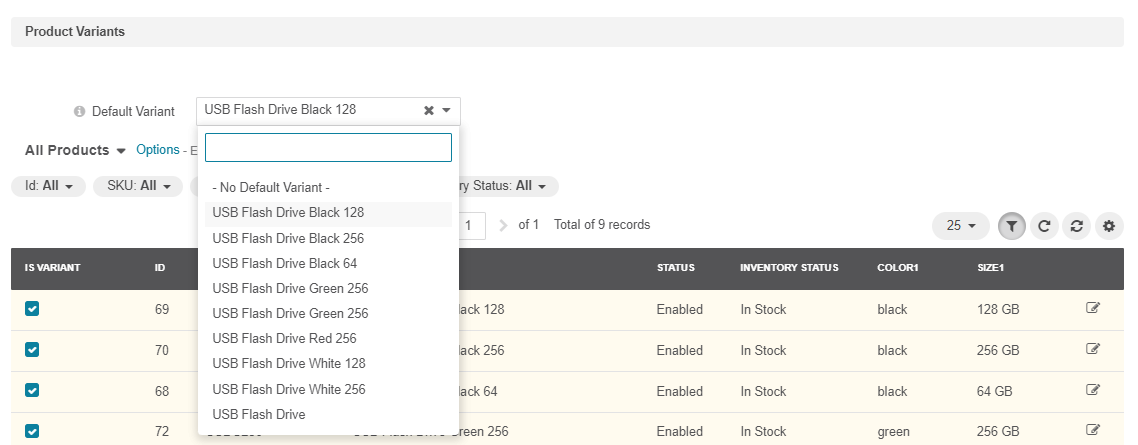Choose the No Default Variant option
Screen dimensions: 1138x445
click(271, 187)
